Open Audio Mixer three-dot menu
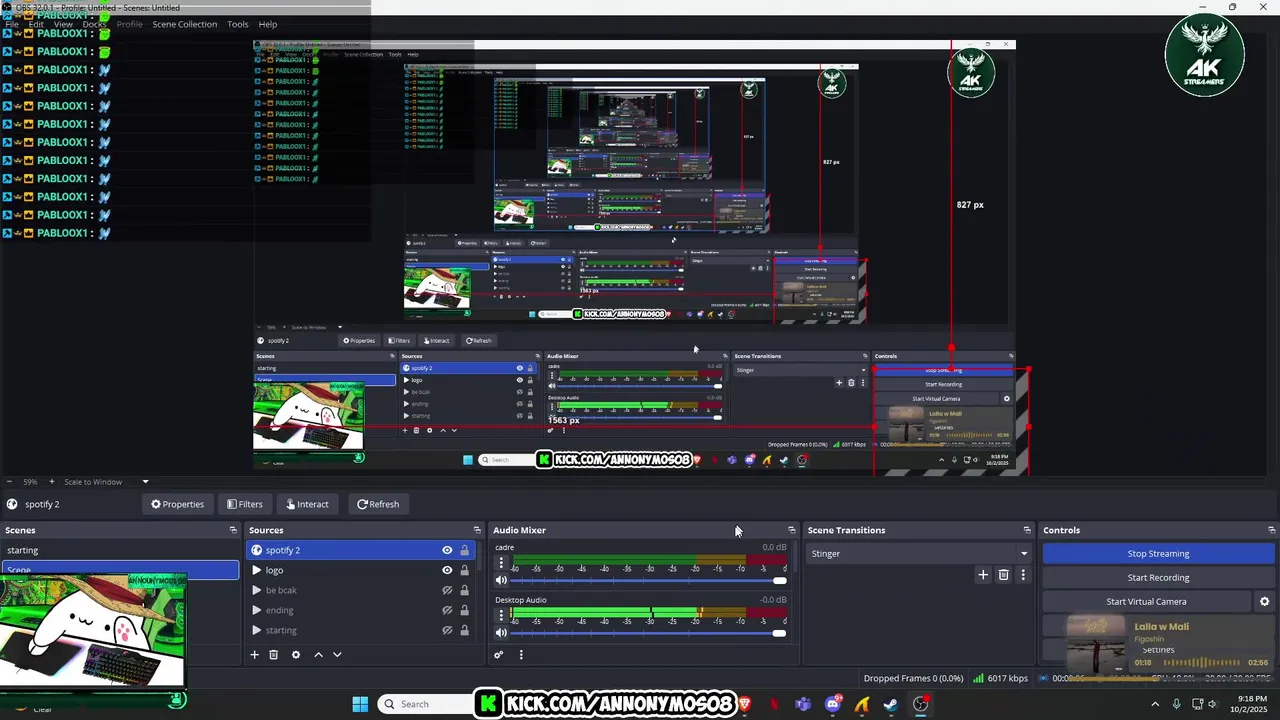 [520, 655]
